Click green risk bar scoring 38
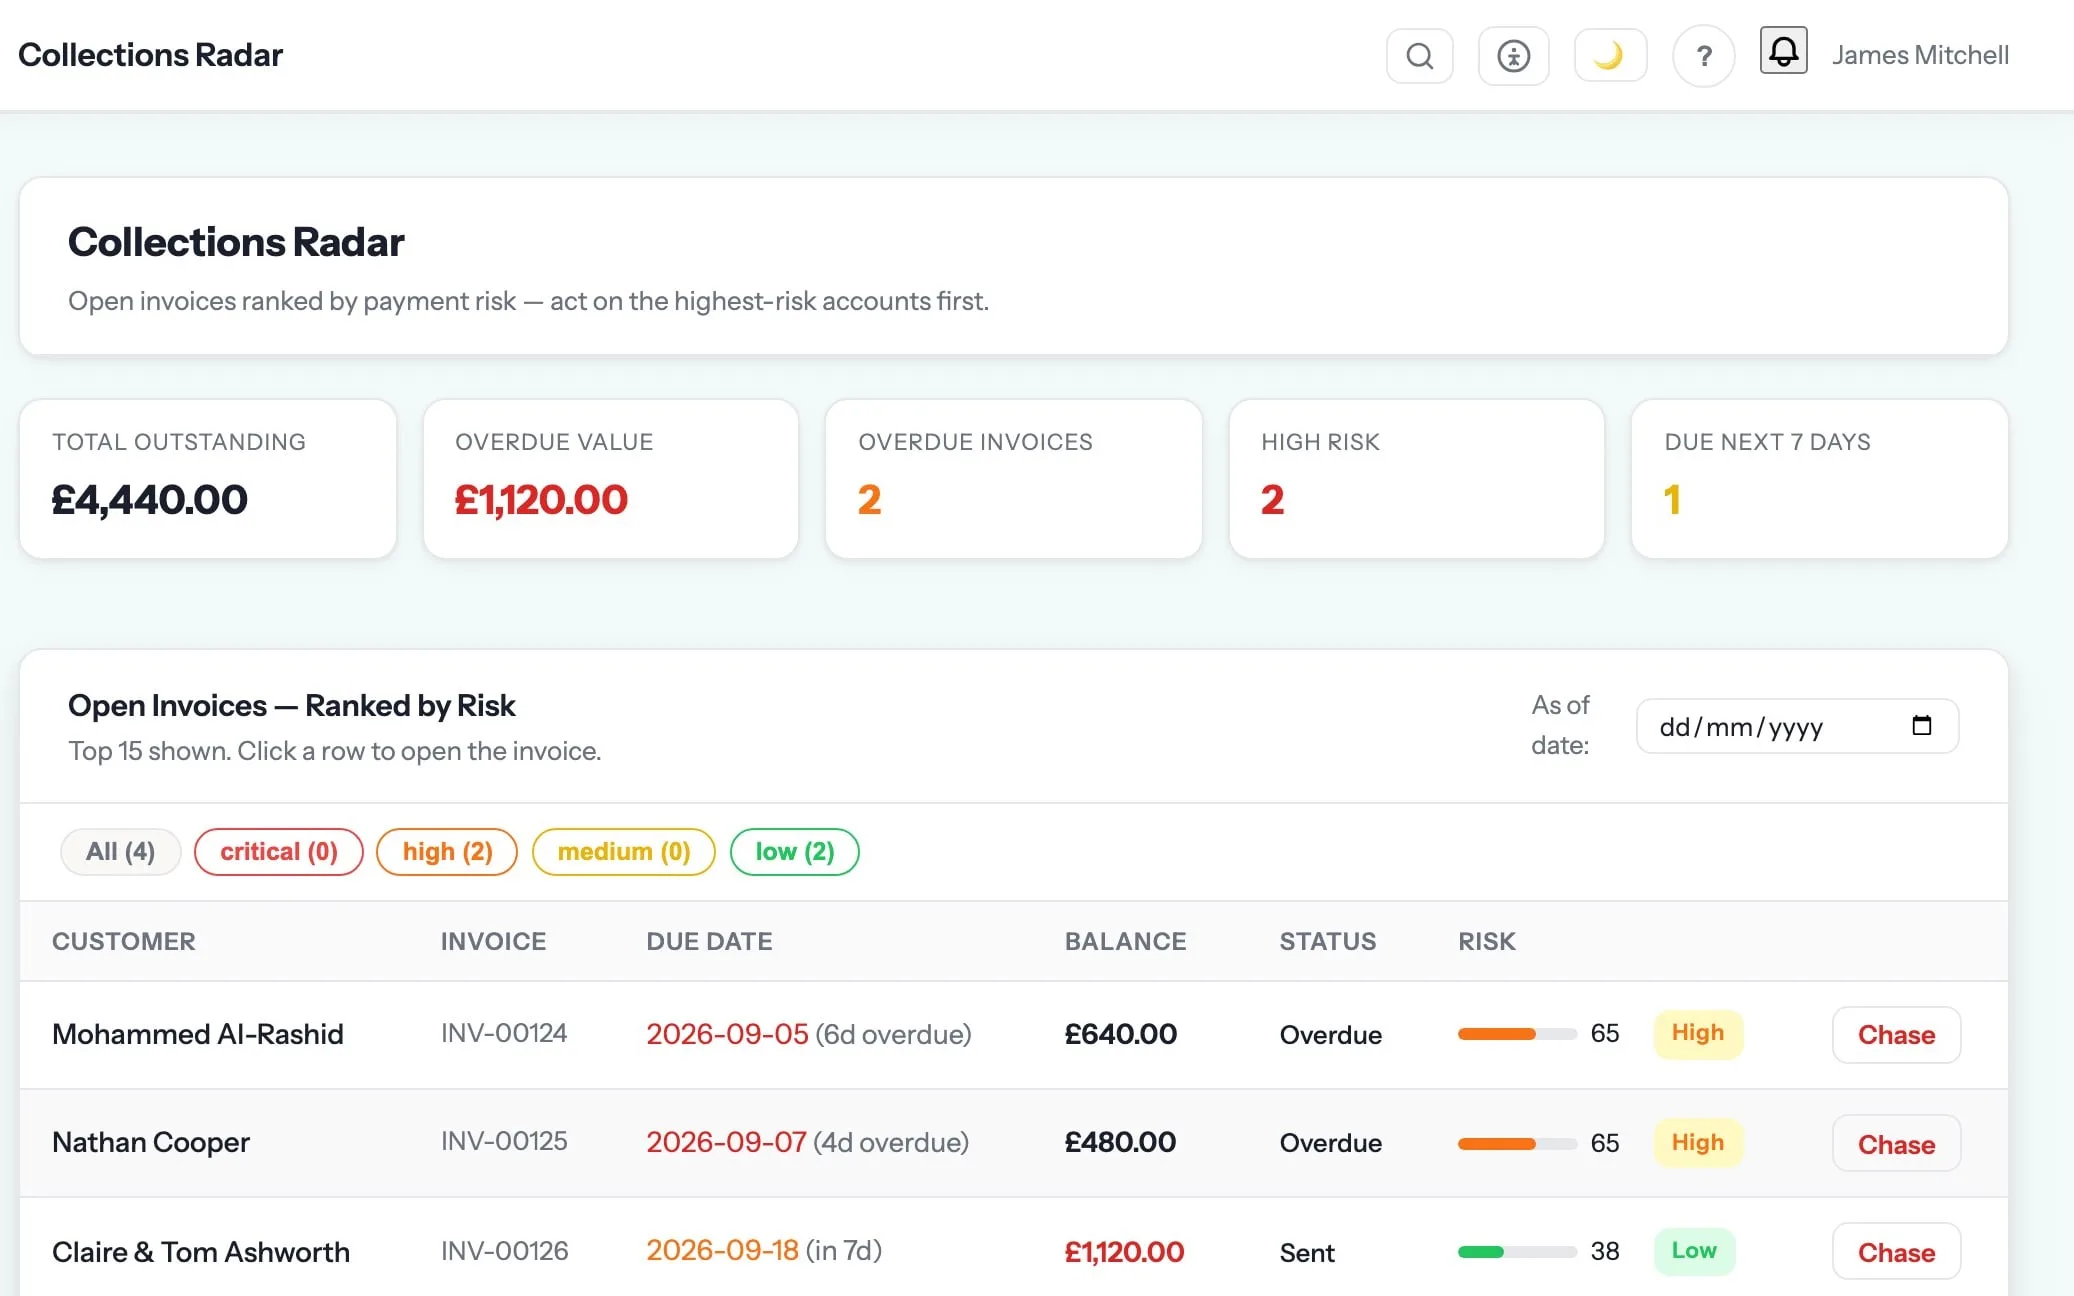 tap(1517, 1252)
